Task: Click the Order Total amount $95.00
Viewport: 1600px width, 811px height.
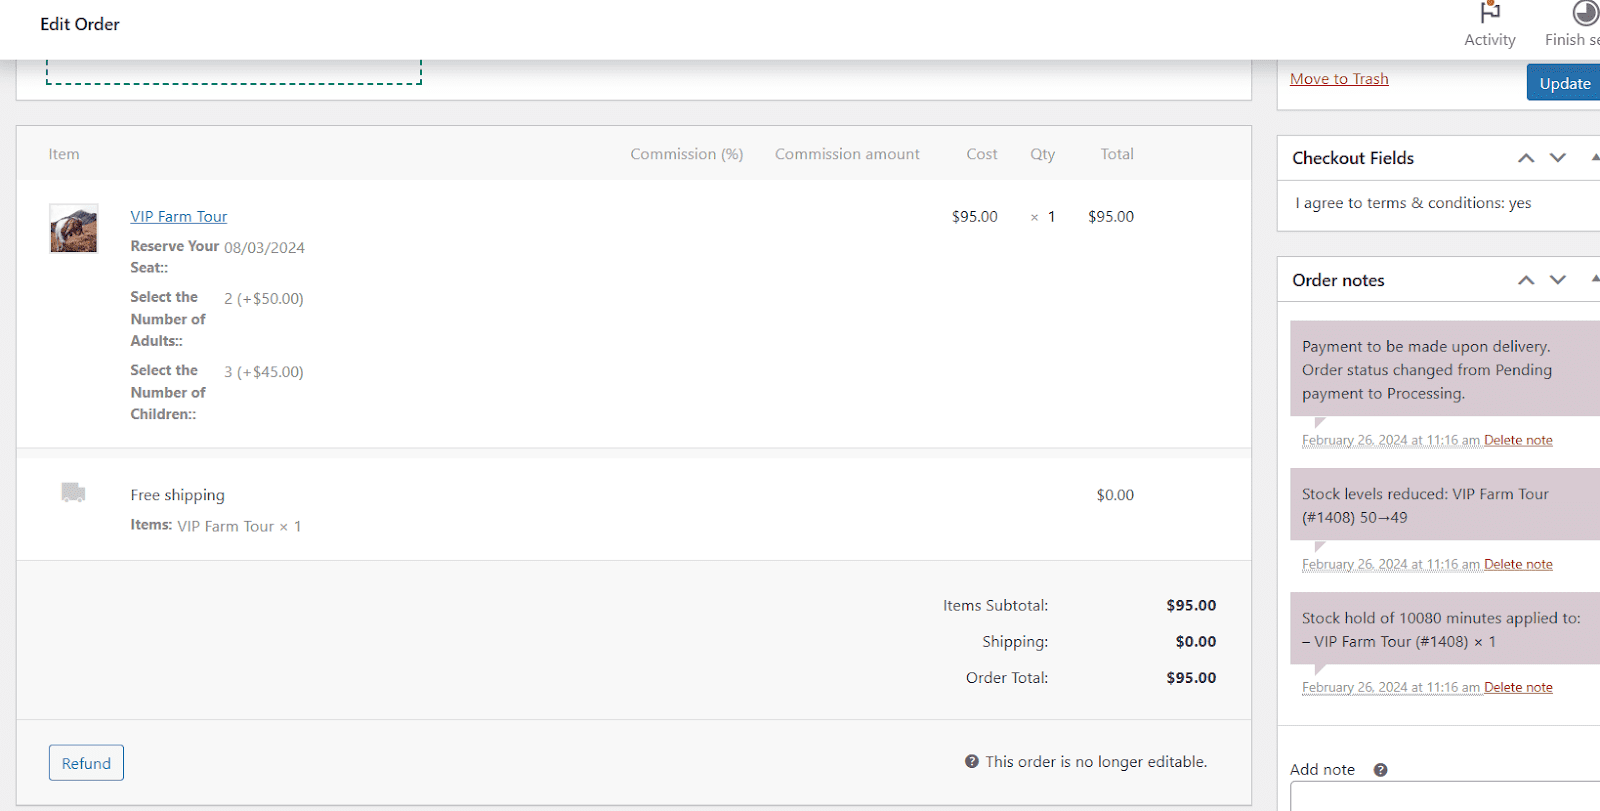Action: point(1191,678)
